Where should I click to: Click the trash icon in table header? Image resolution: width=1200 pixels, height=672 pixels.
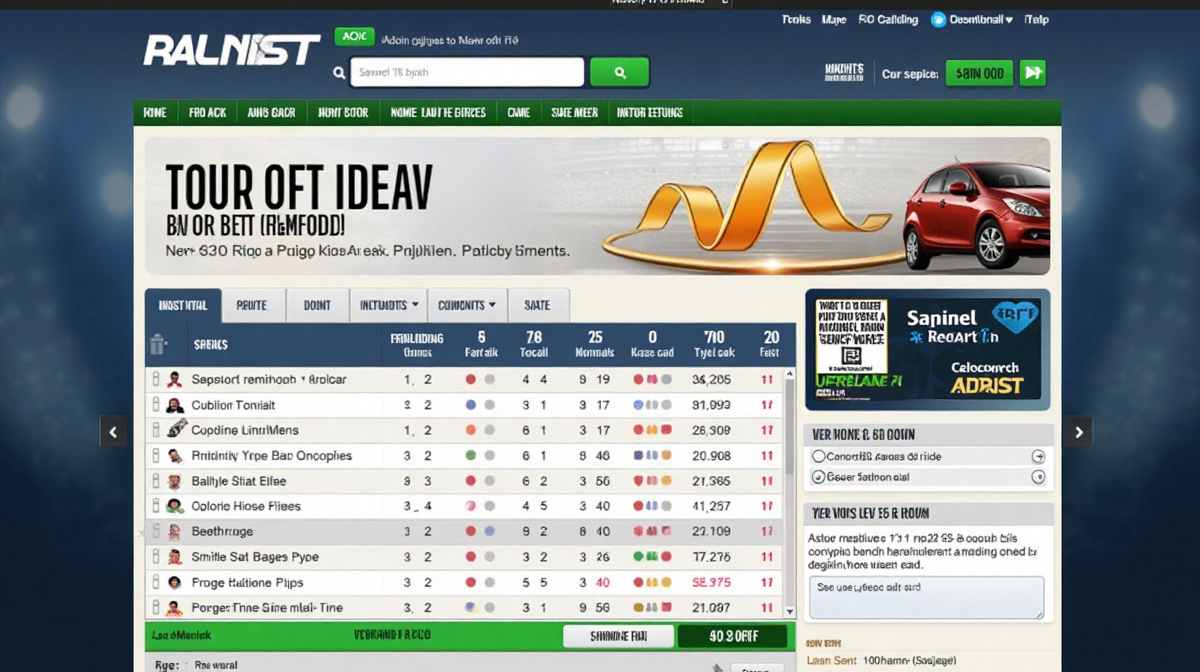(x=158, y=344)
